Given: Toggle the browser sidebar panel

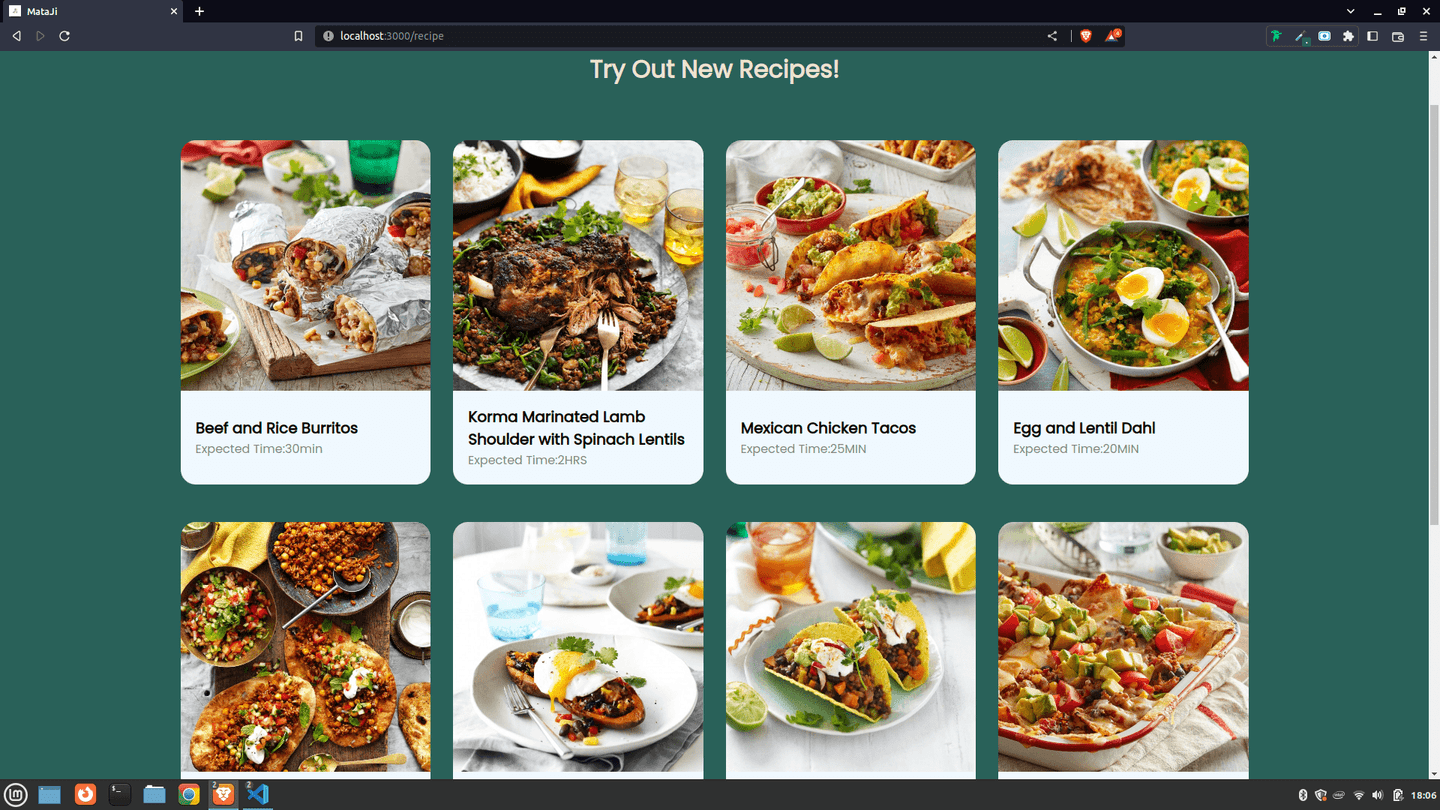Looking at the screenshot, I should click(1372, 36).
